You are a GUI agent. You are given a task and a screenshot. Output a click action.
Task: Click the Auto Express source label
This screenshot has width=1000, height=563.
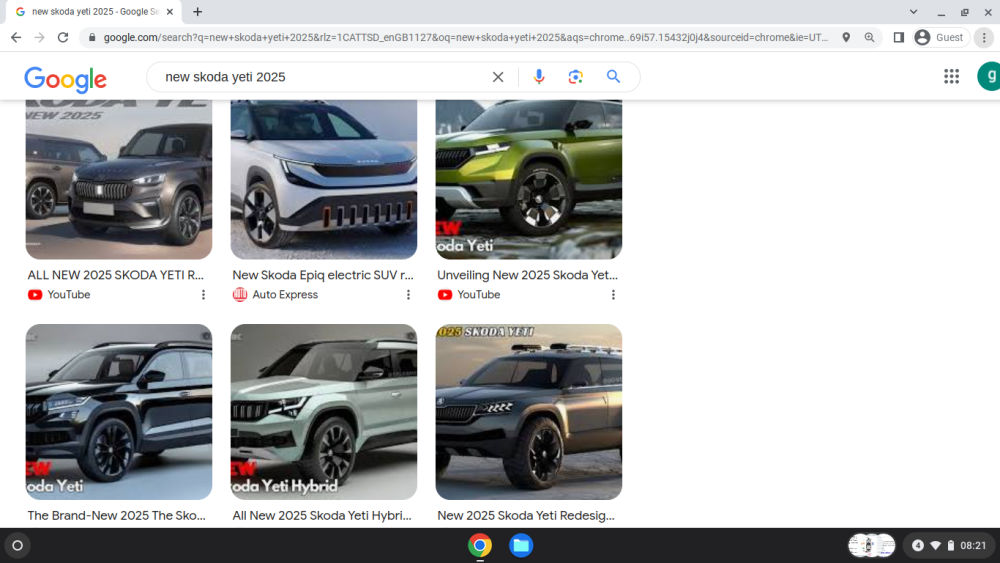click(x=275, y=295)
